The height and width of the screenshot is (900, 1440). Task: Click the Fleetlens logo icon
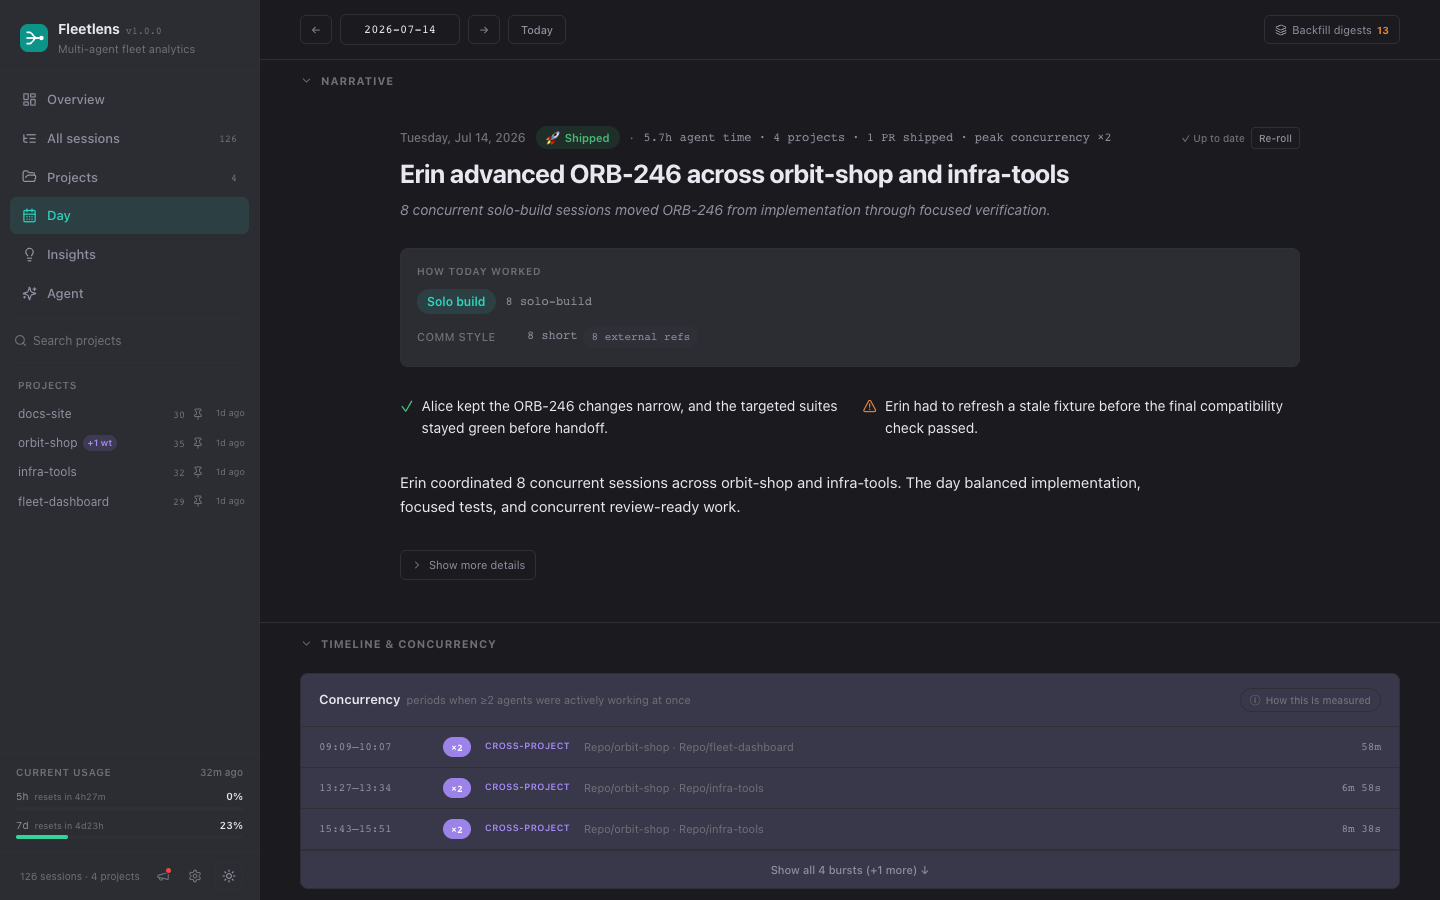click(x=34, y=38)
